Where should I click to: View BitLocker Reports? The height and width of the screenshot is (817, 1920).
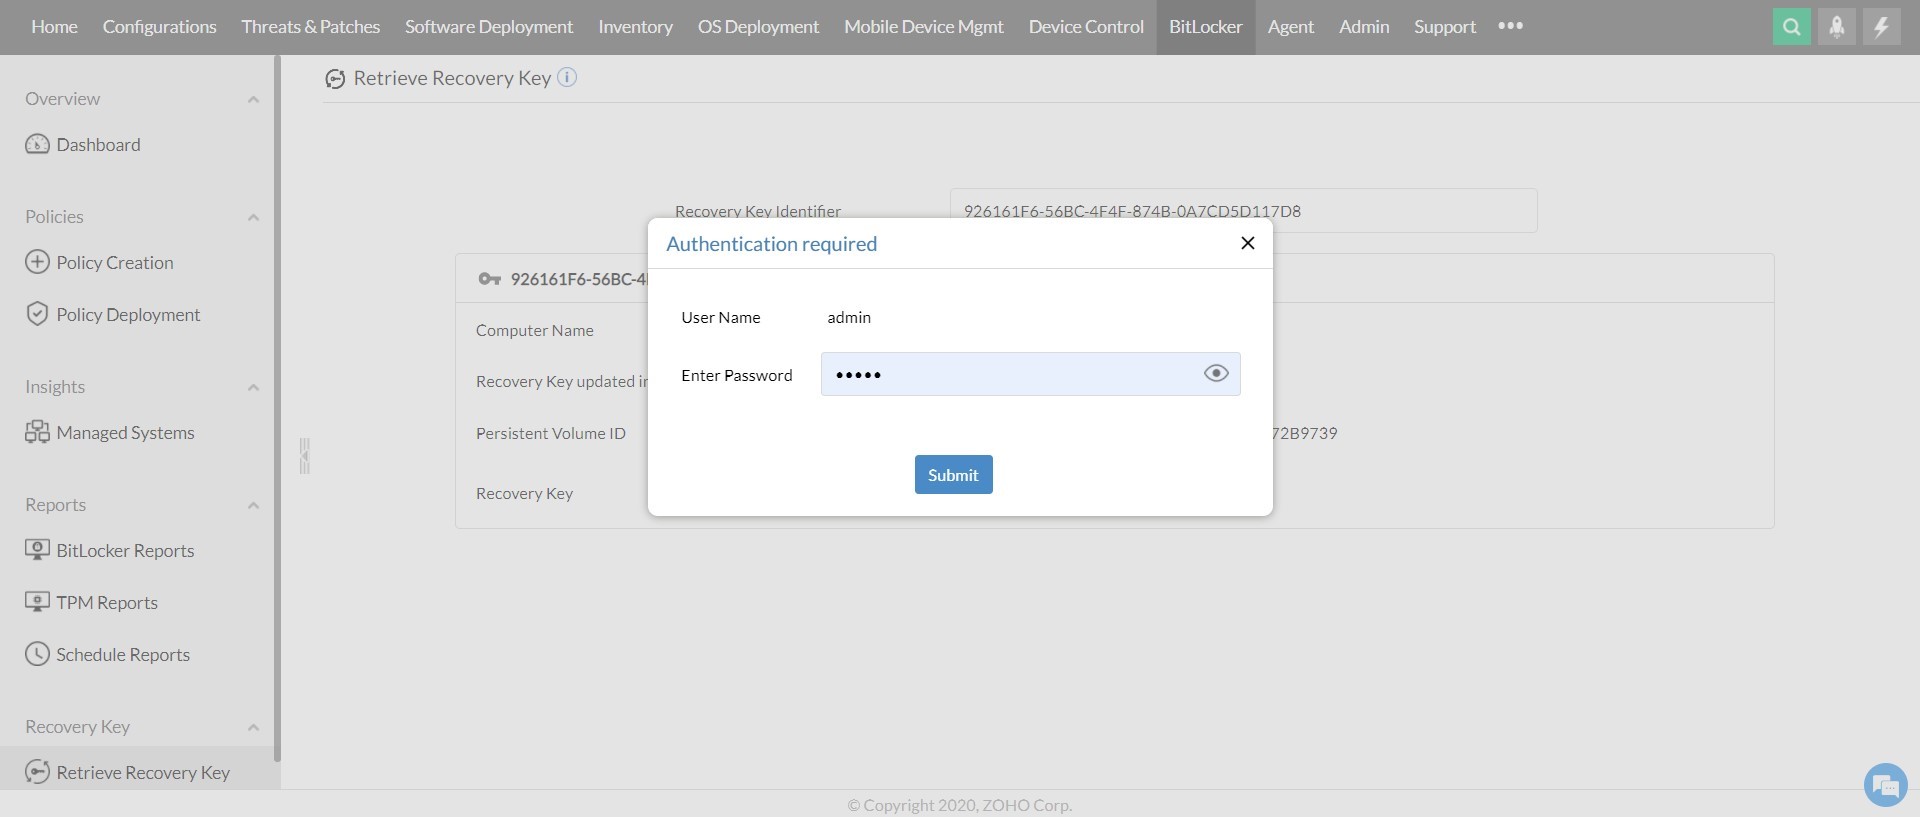coord(125,550)
